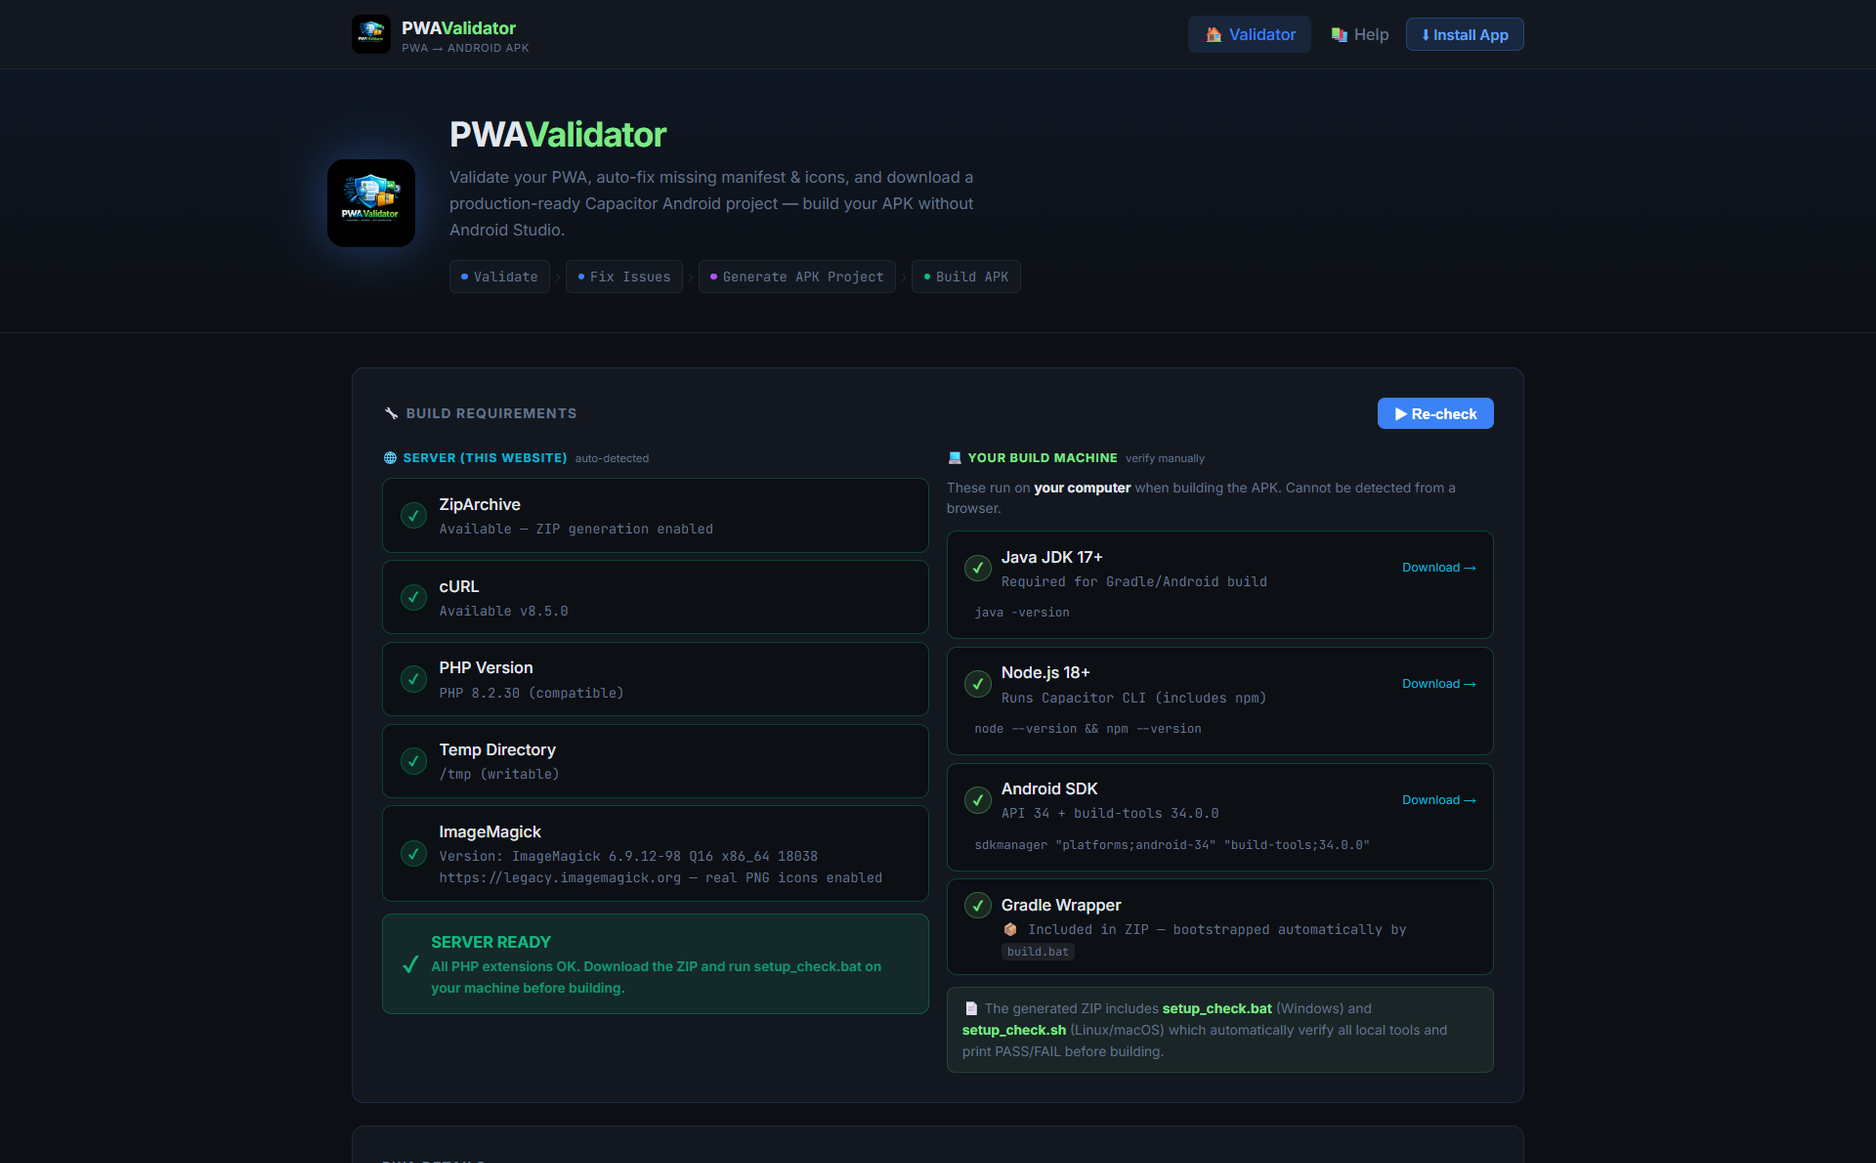
Task: Open the Node.js Download link
Action: [x=1438, y=684]
